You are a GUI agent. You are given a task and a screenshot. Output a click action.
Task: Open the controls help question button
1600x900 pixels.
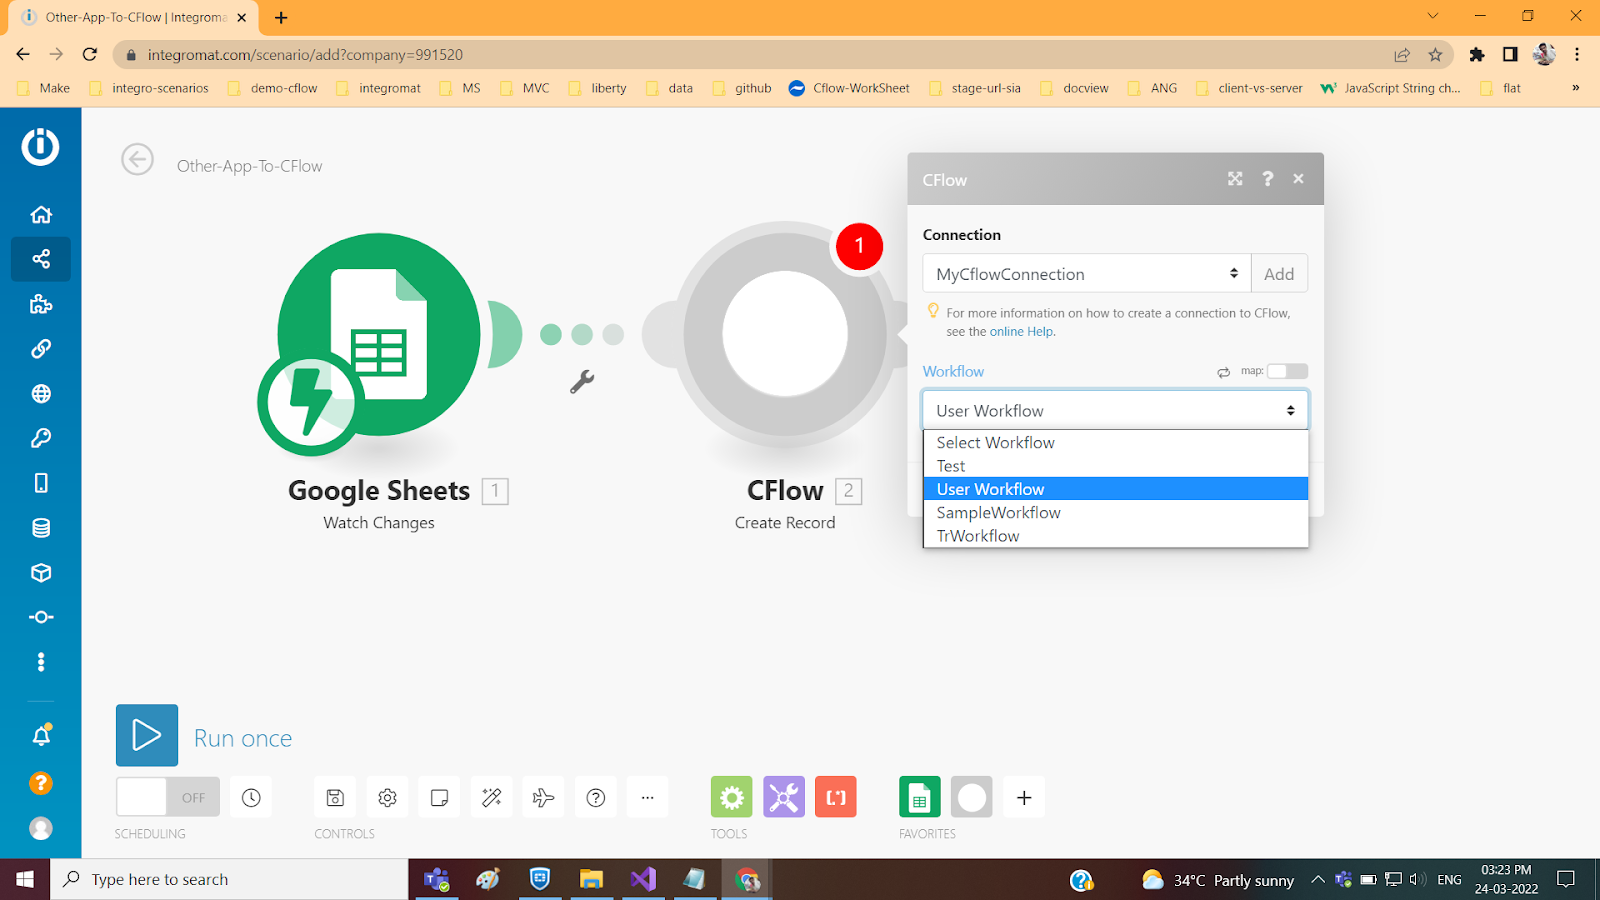point(595,797)
